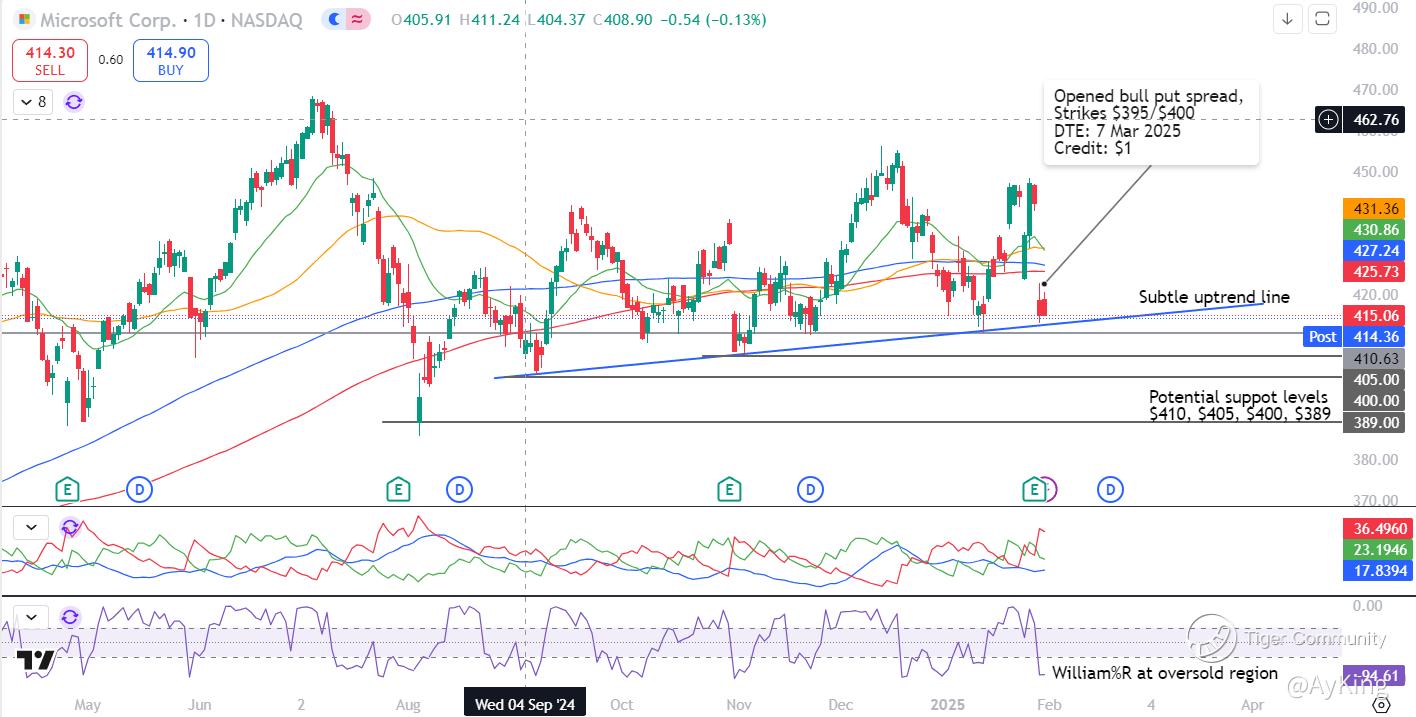
Task: Click the earnings E marker near Nov
Action: [729, 489]
